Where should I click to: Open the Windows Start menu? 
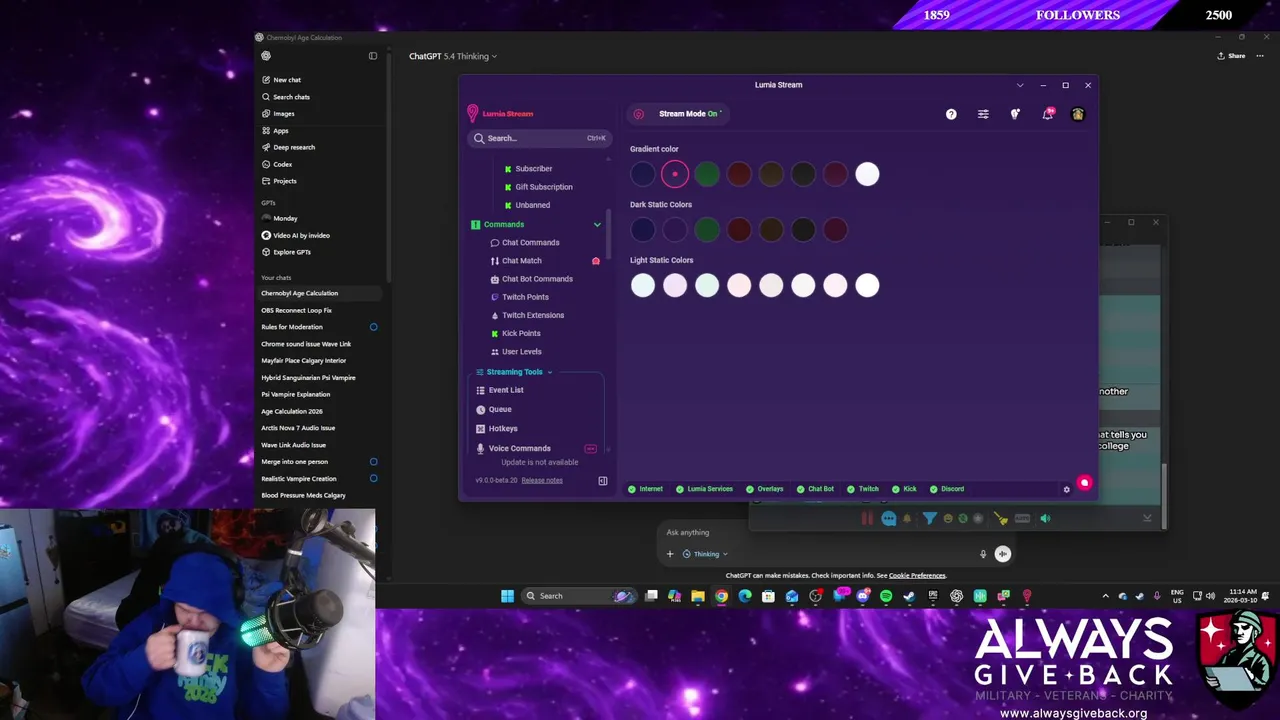pyautogui.click(x=507, y=596)
